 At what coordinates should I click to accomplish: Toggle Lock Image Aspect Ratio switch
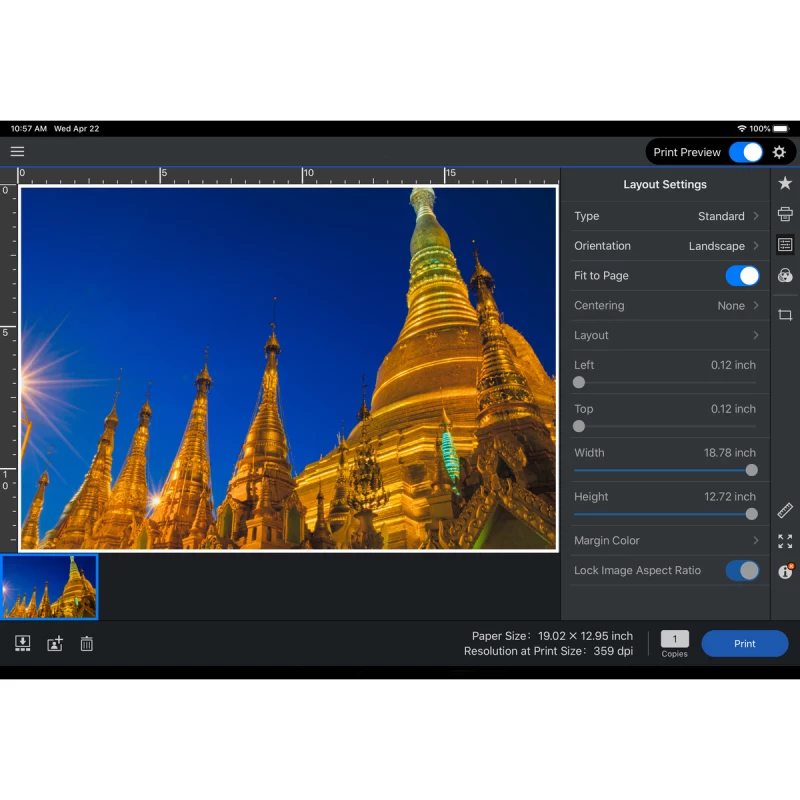point(742,571)
